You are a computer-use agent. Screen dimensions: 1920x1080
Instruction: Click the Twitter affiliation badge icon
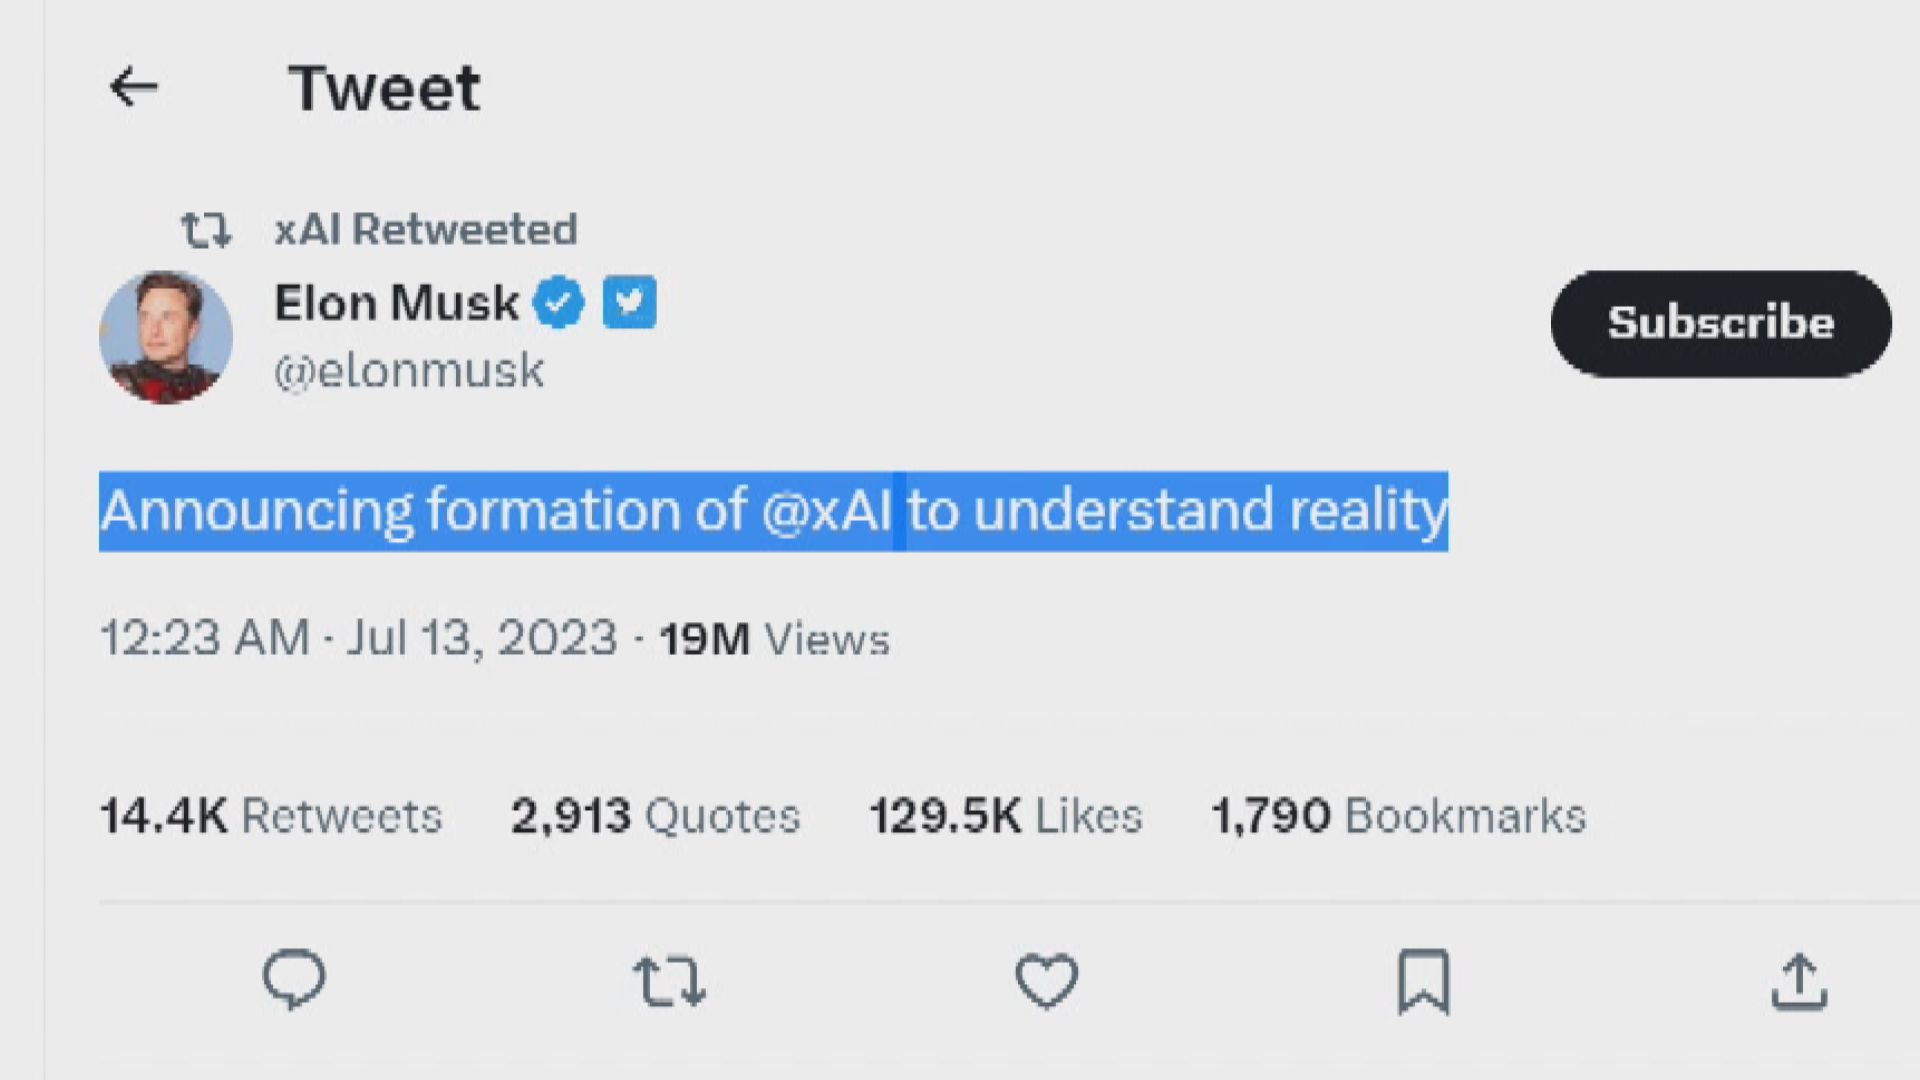tap(629, 302)
